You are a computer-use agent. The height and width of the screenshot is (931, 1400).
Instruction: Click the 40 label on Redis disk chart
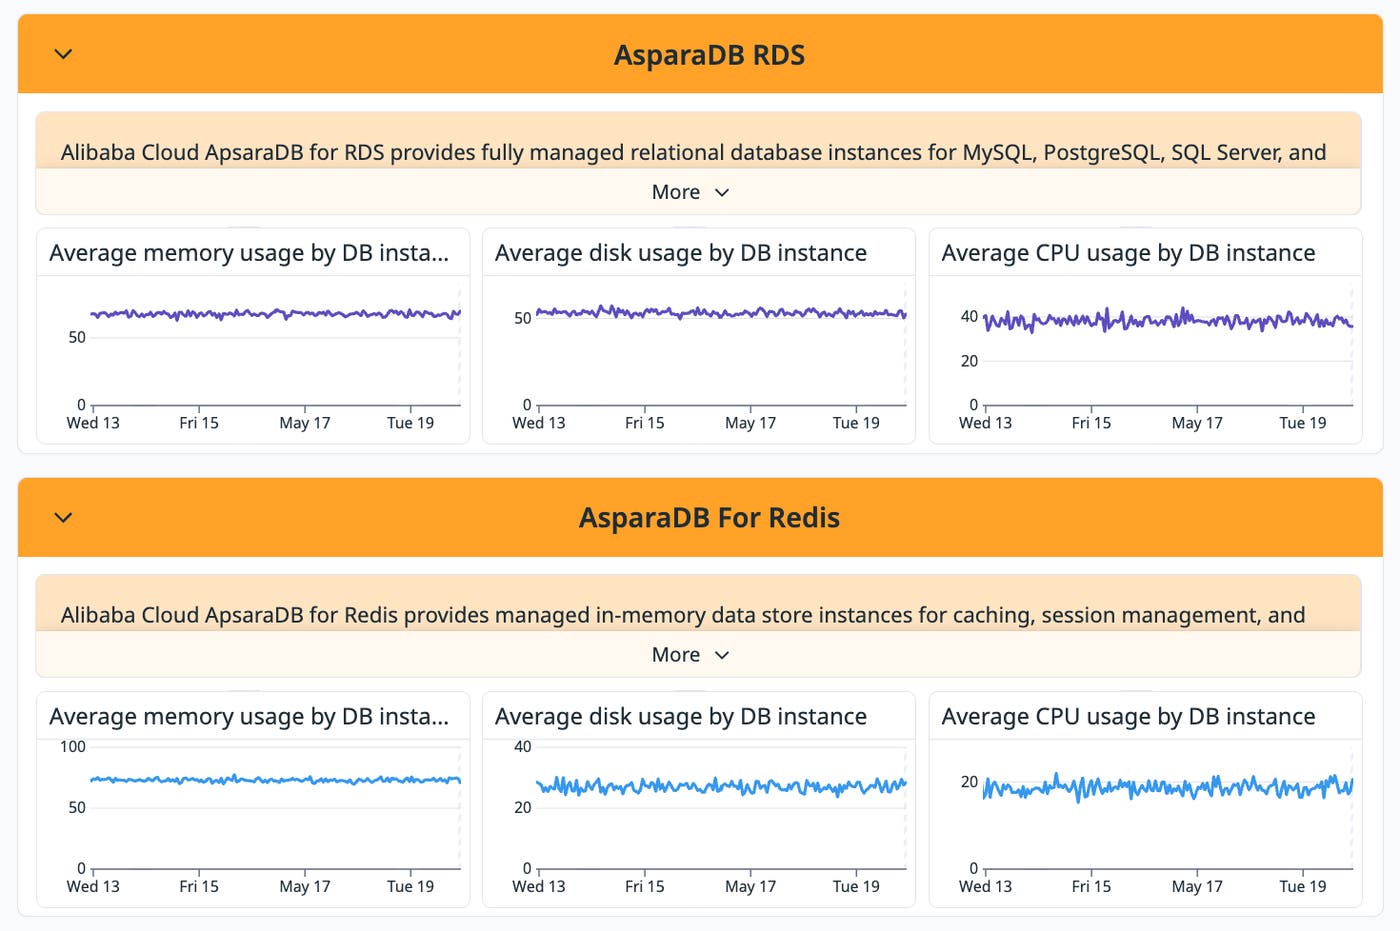[523, 747]
